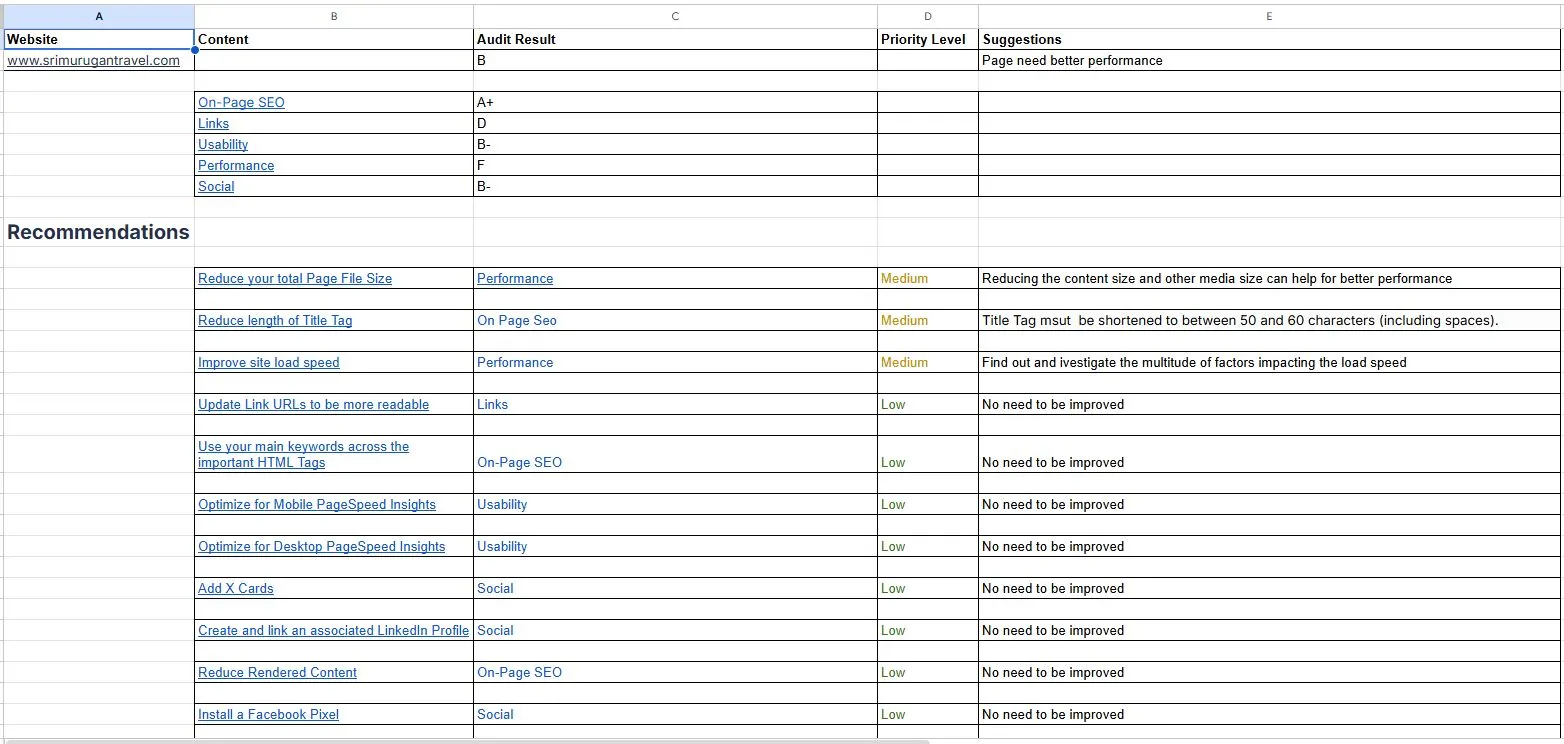1564x744 pixels.
Task: Select the Priority Level header cell
Action: tap(928, 39)
